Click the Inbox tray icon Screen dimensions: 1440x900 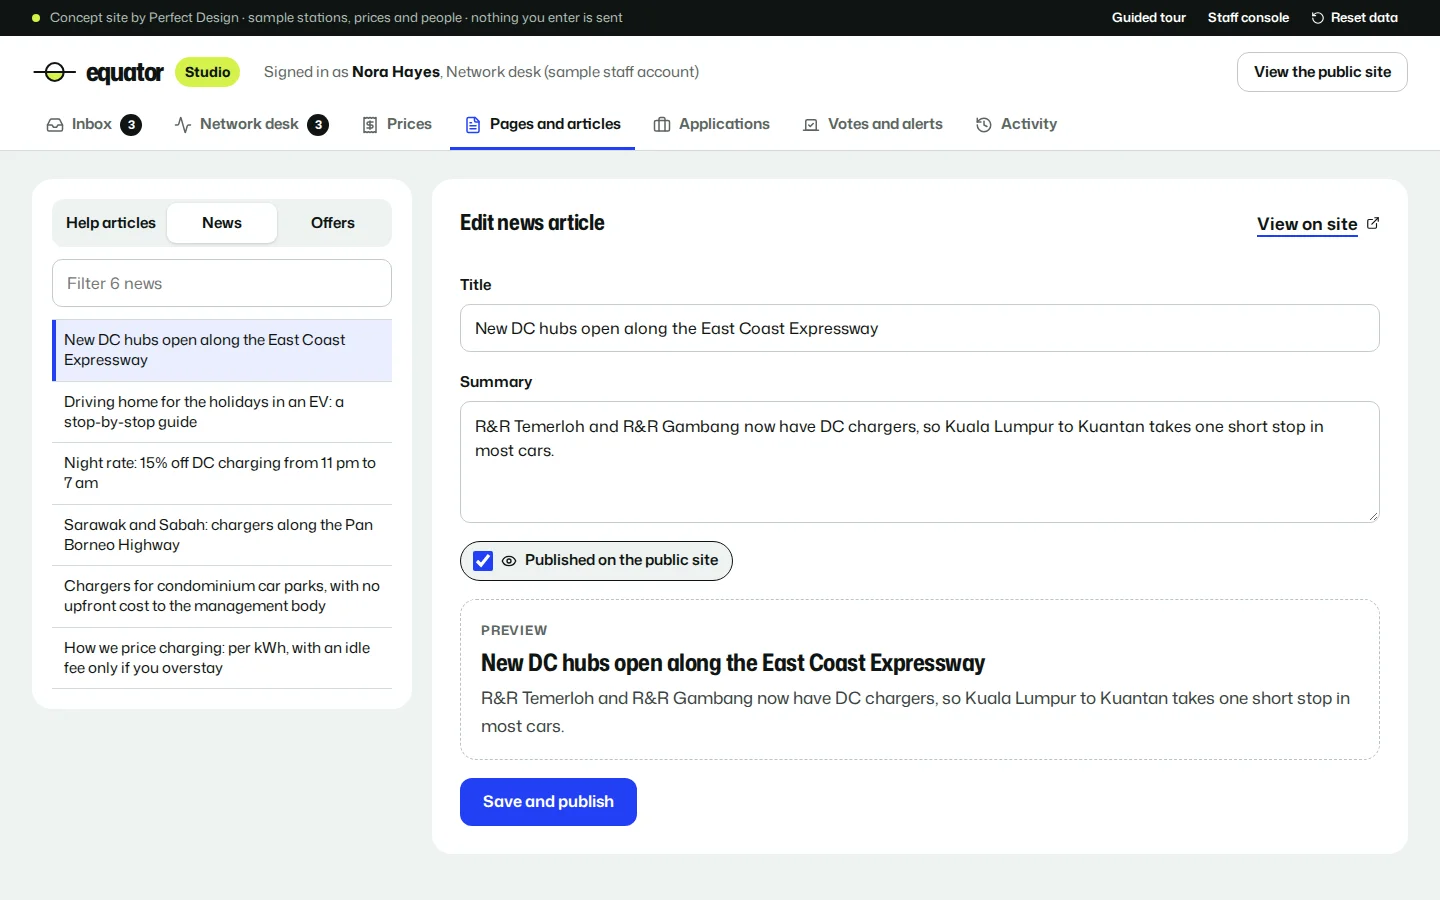55,125
